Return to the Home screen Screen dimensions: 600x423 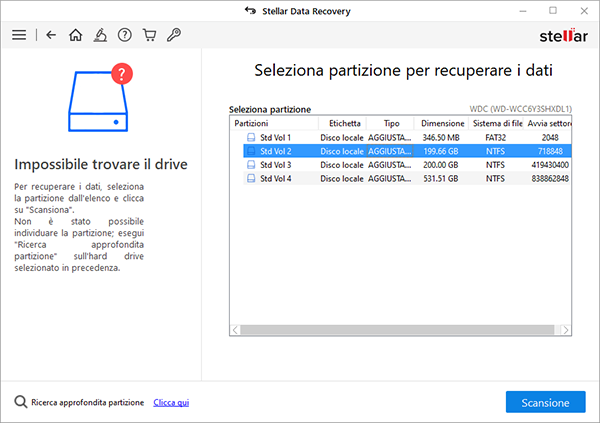pyautogui.click(x=76, y=35)
